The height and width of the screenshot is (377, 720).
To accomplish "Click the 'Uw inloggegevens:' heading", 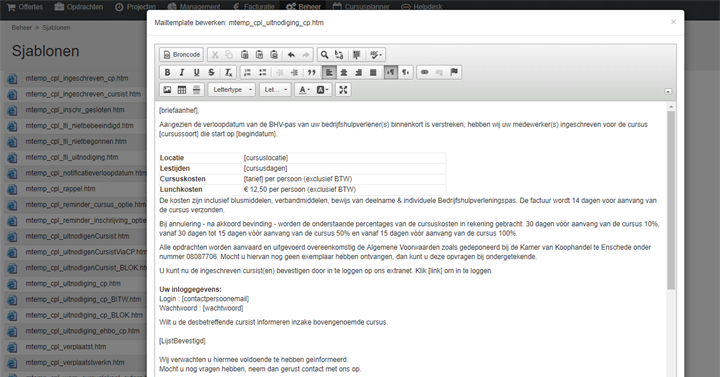I will (x=190, y=289).
